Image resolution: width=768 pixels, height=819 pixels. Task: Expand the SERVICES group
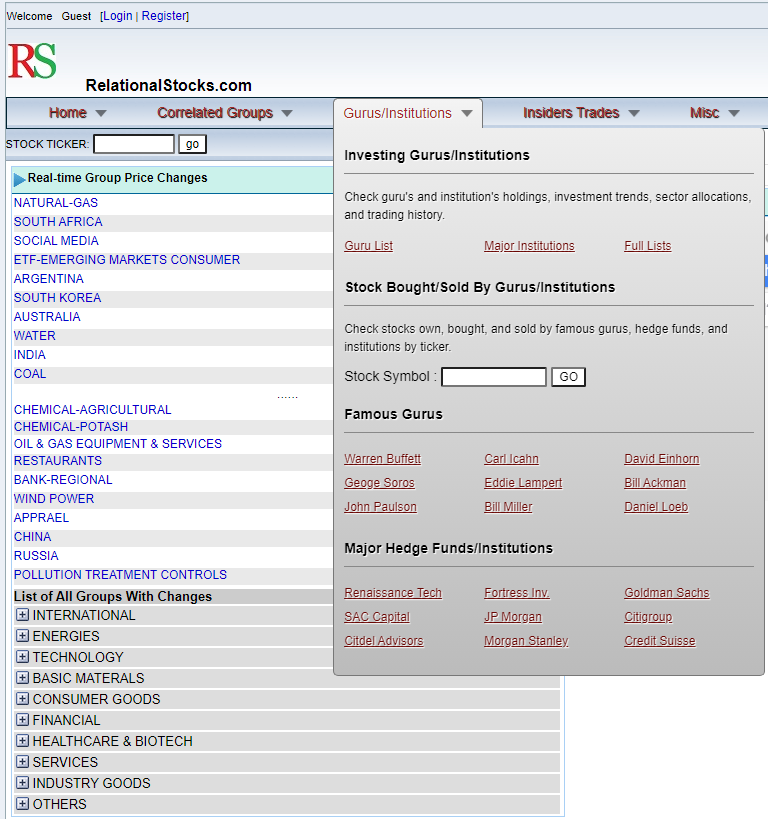(22, 762)
